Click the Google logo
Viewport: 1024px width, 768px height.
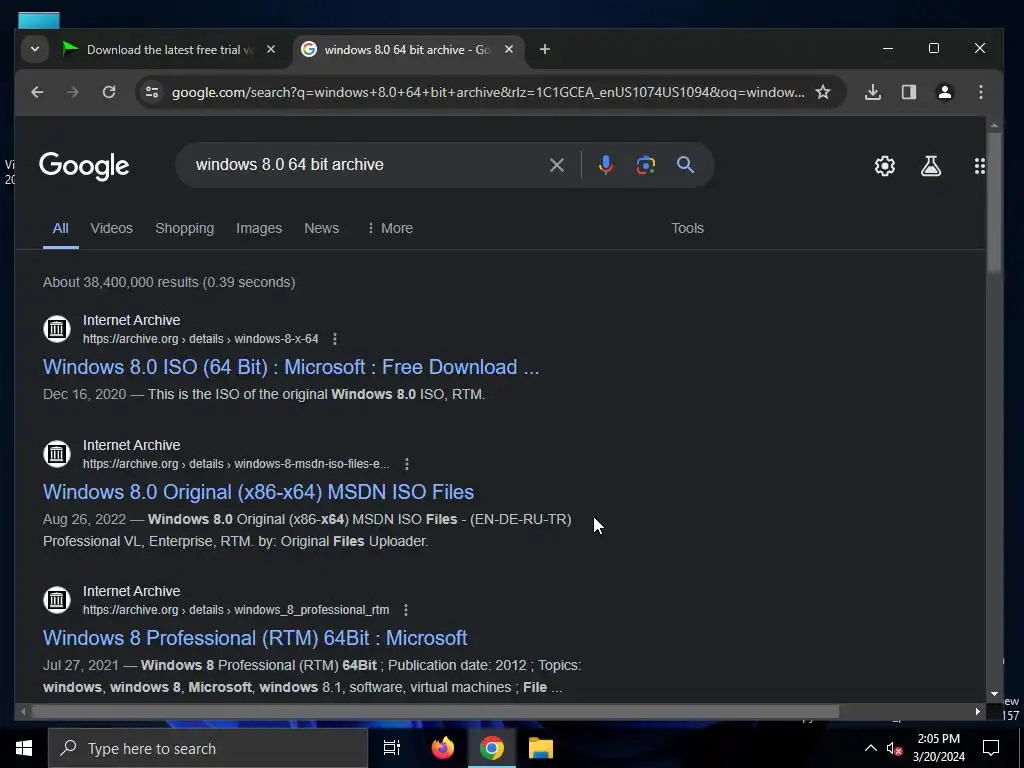pos(84,166)
